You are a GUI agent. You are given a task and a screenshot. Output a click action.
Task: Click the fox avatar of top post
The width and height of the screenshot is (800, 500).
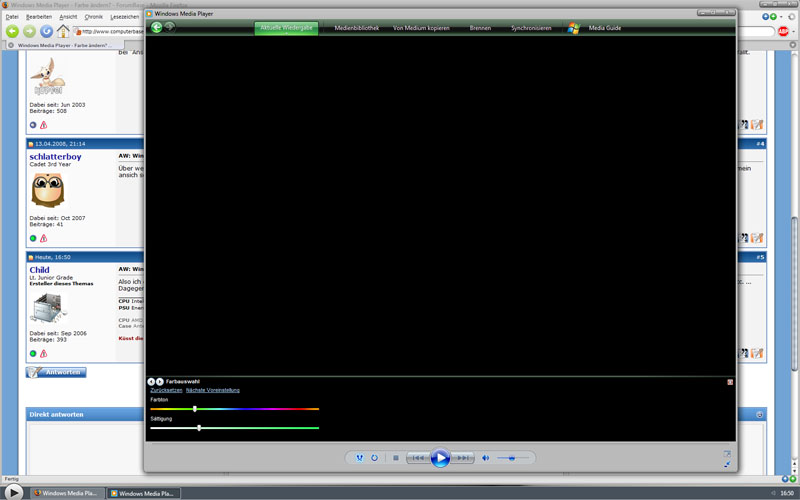[x=48, y=77]
